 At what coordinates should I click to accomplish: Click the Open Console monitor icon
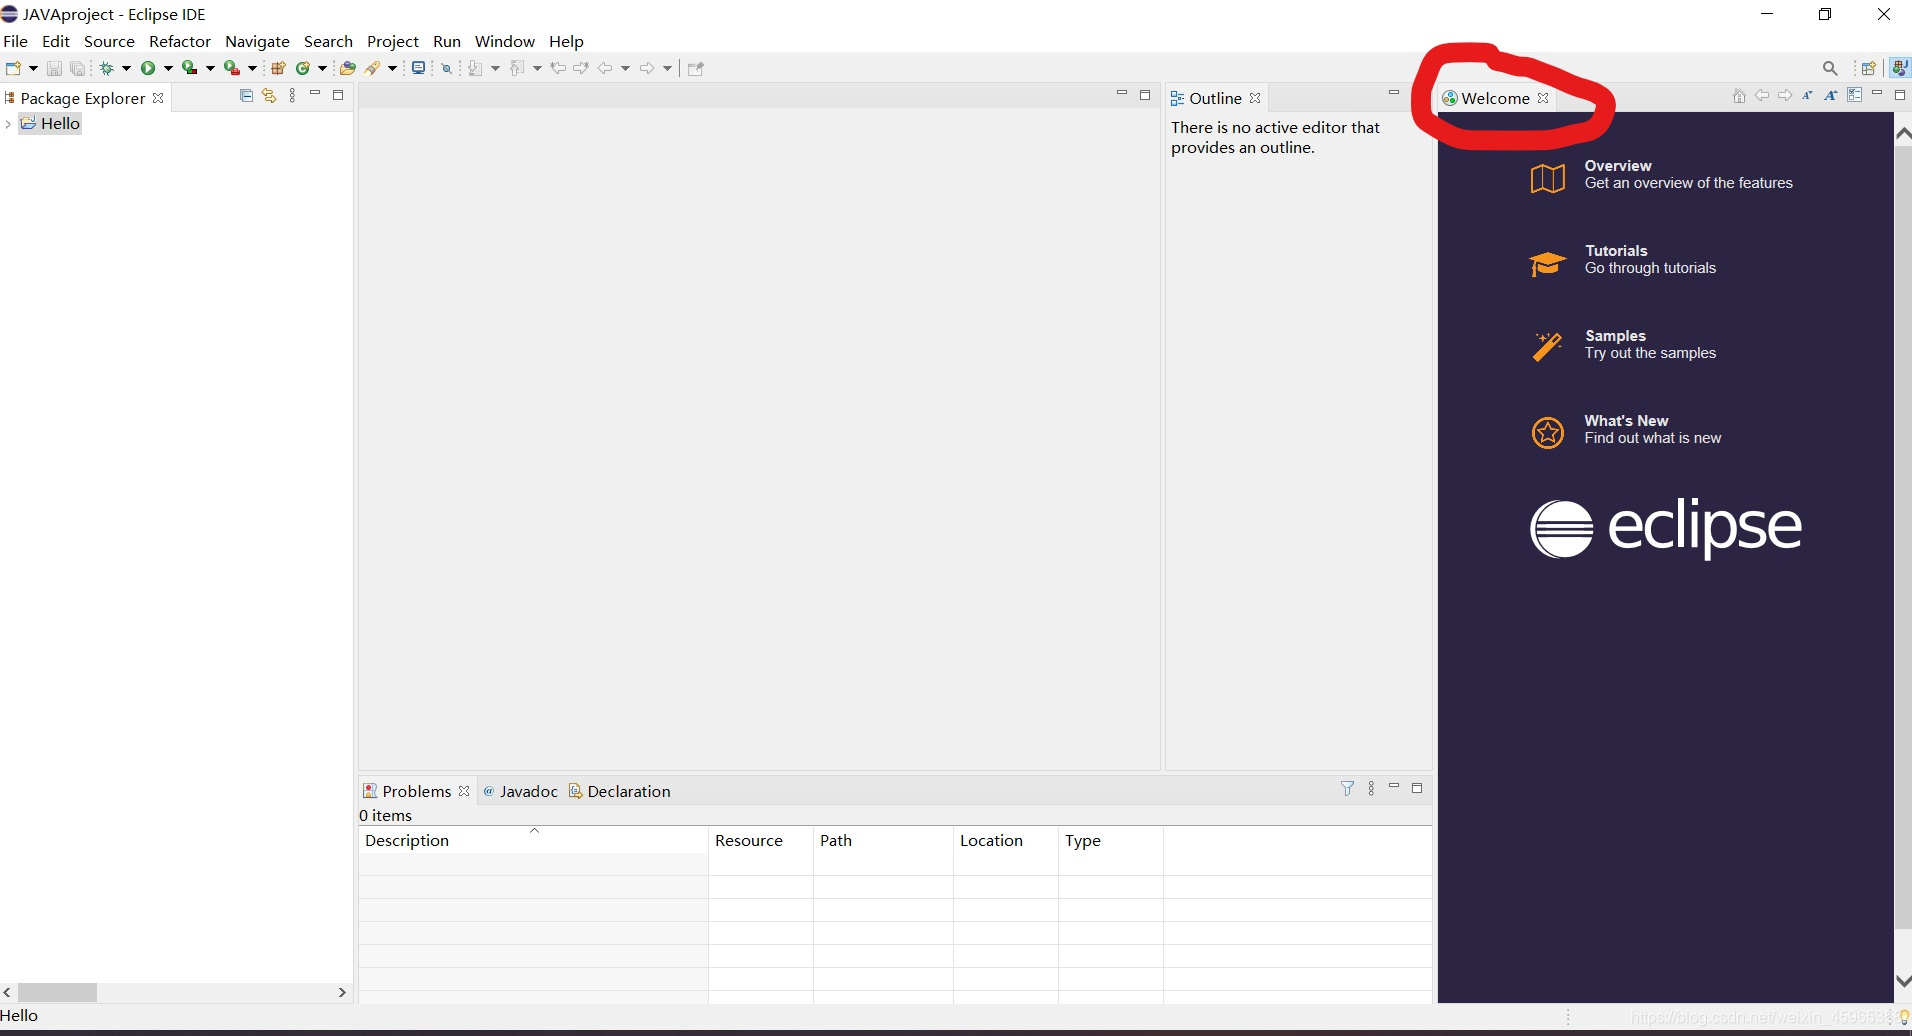[418, 68]
